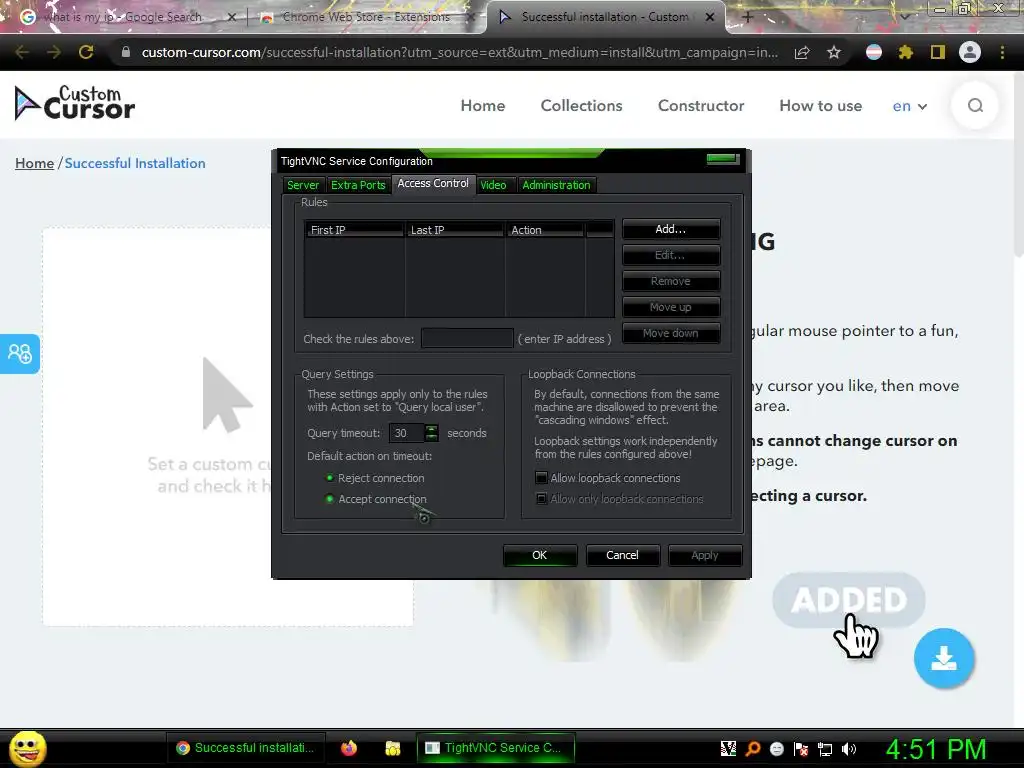The height and width of the screenshot is (768, 1024).
Task: Open the smiley-face Start button
Action: [x=27, y=748]
